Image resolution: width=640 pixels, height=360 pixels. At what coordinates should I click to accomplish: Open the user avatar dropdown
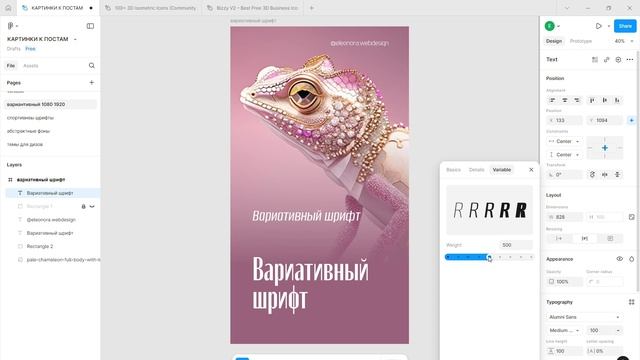[552, 26]
